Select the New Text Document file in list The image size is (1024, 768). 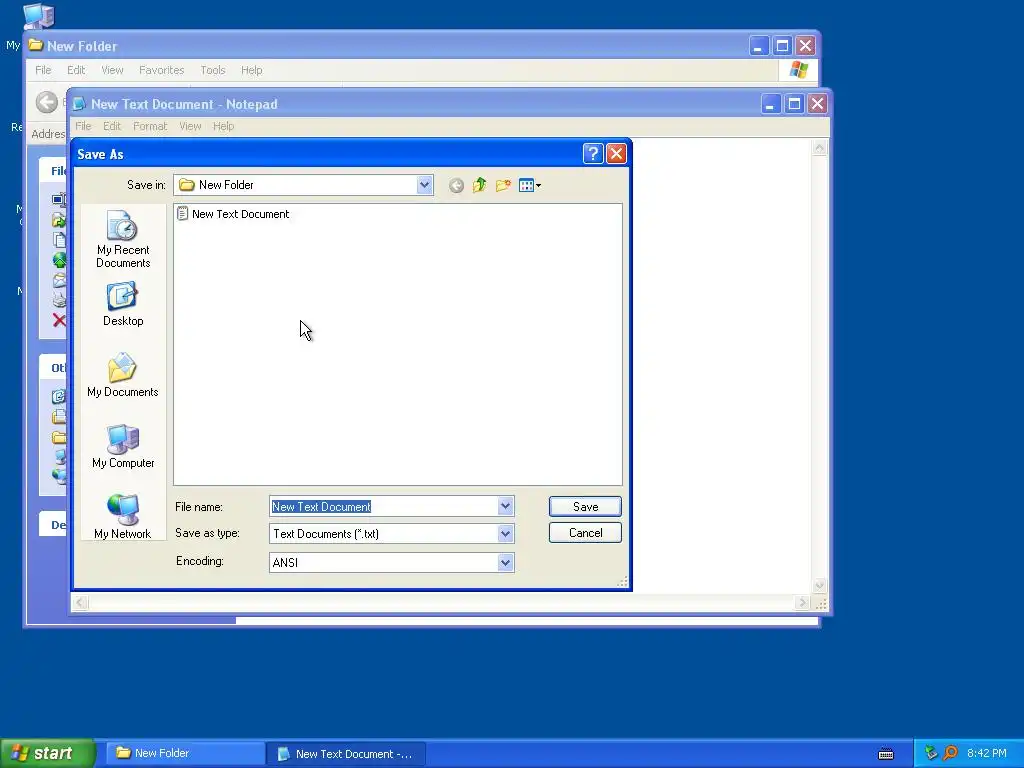pyautogui.click(x=233, y=214)
